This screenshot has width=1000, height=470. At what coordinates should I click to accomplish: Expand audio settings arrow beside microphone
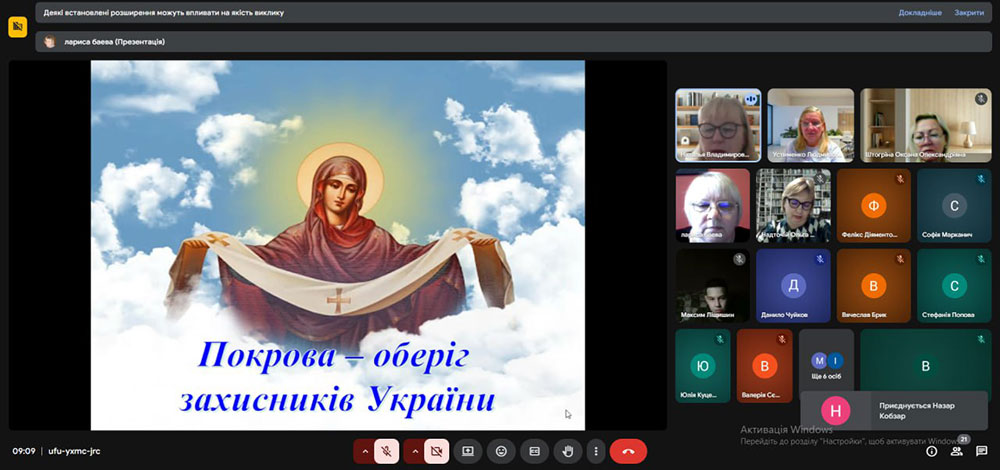pos(365,451)
